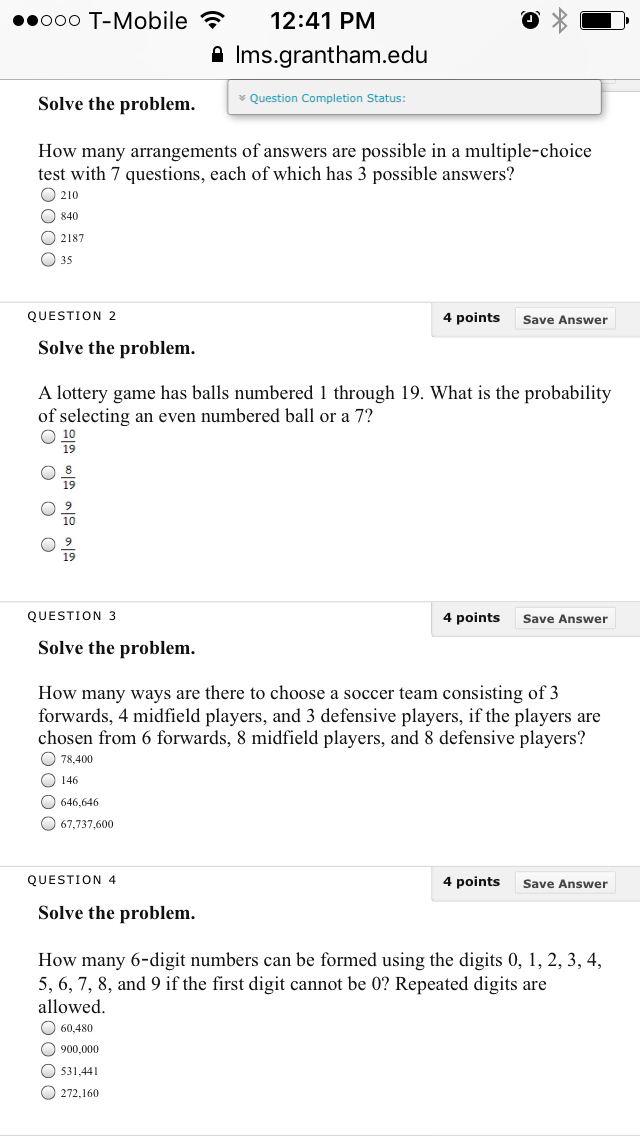
Task: Tap the signal strength dots
Action: (46, 21)
